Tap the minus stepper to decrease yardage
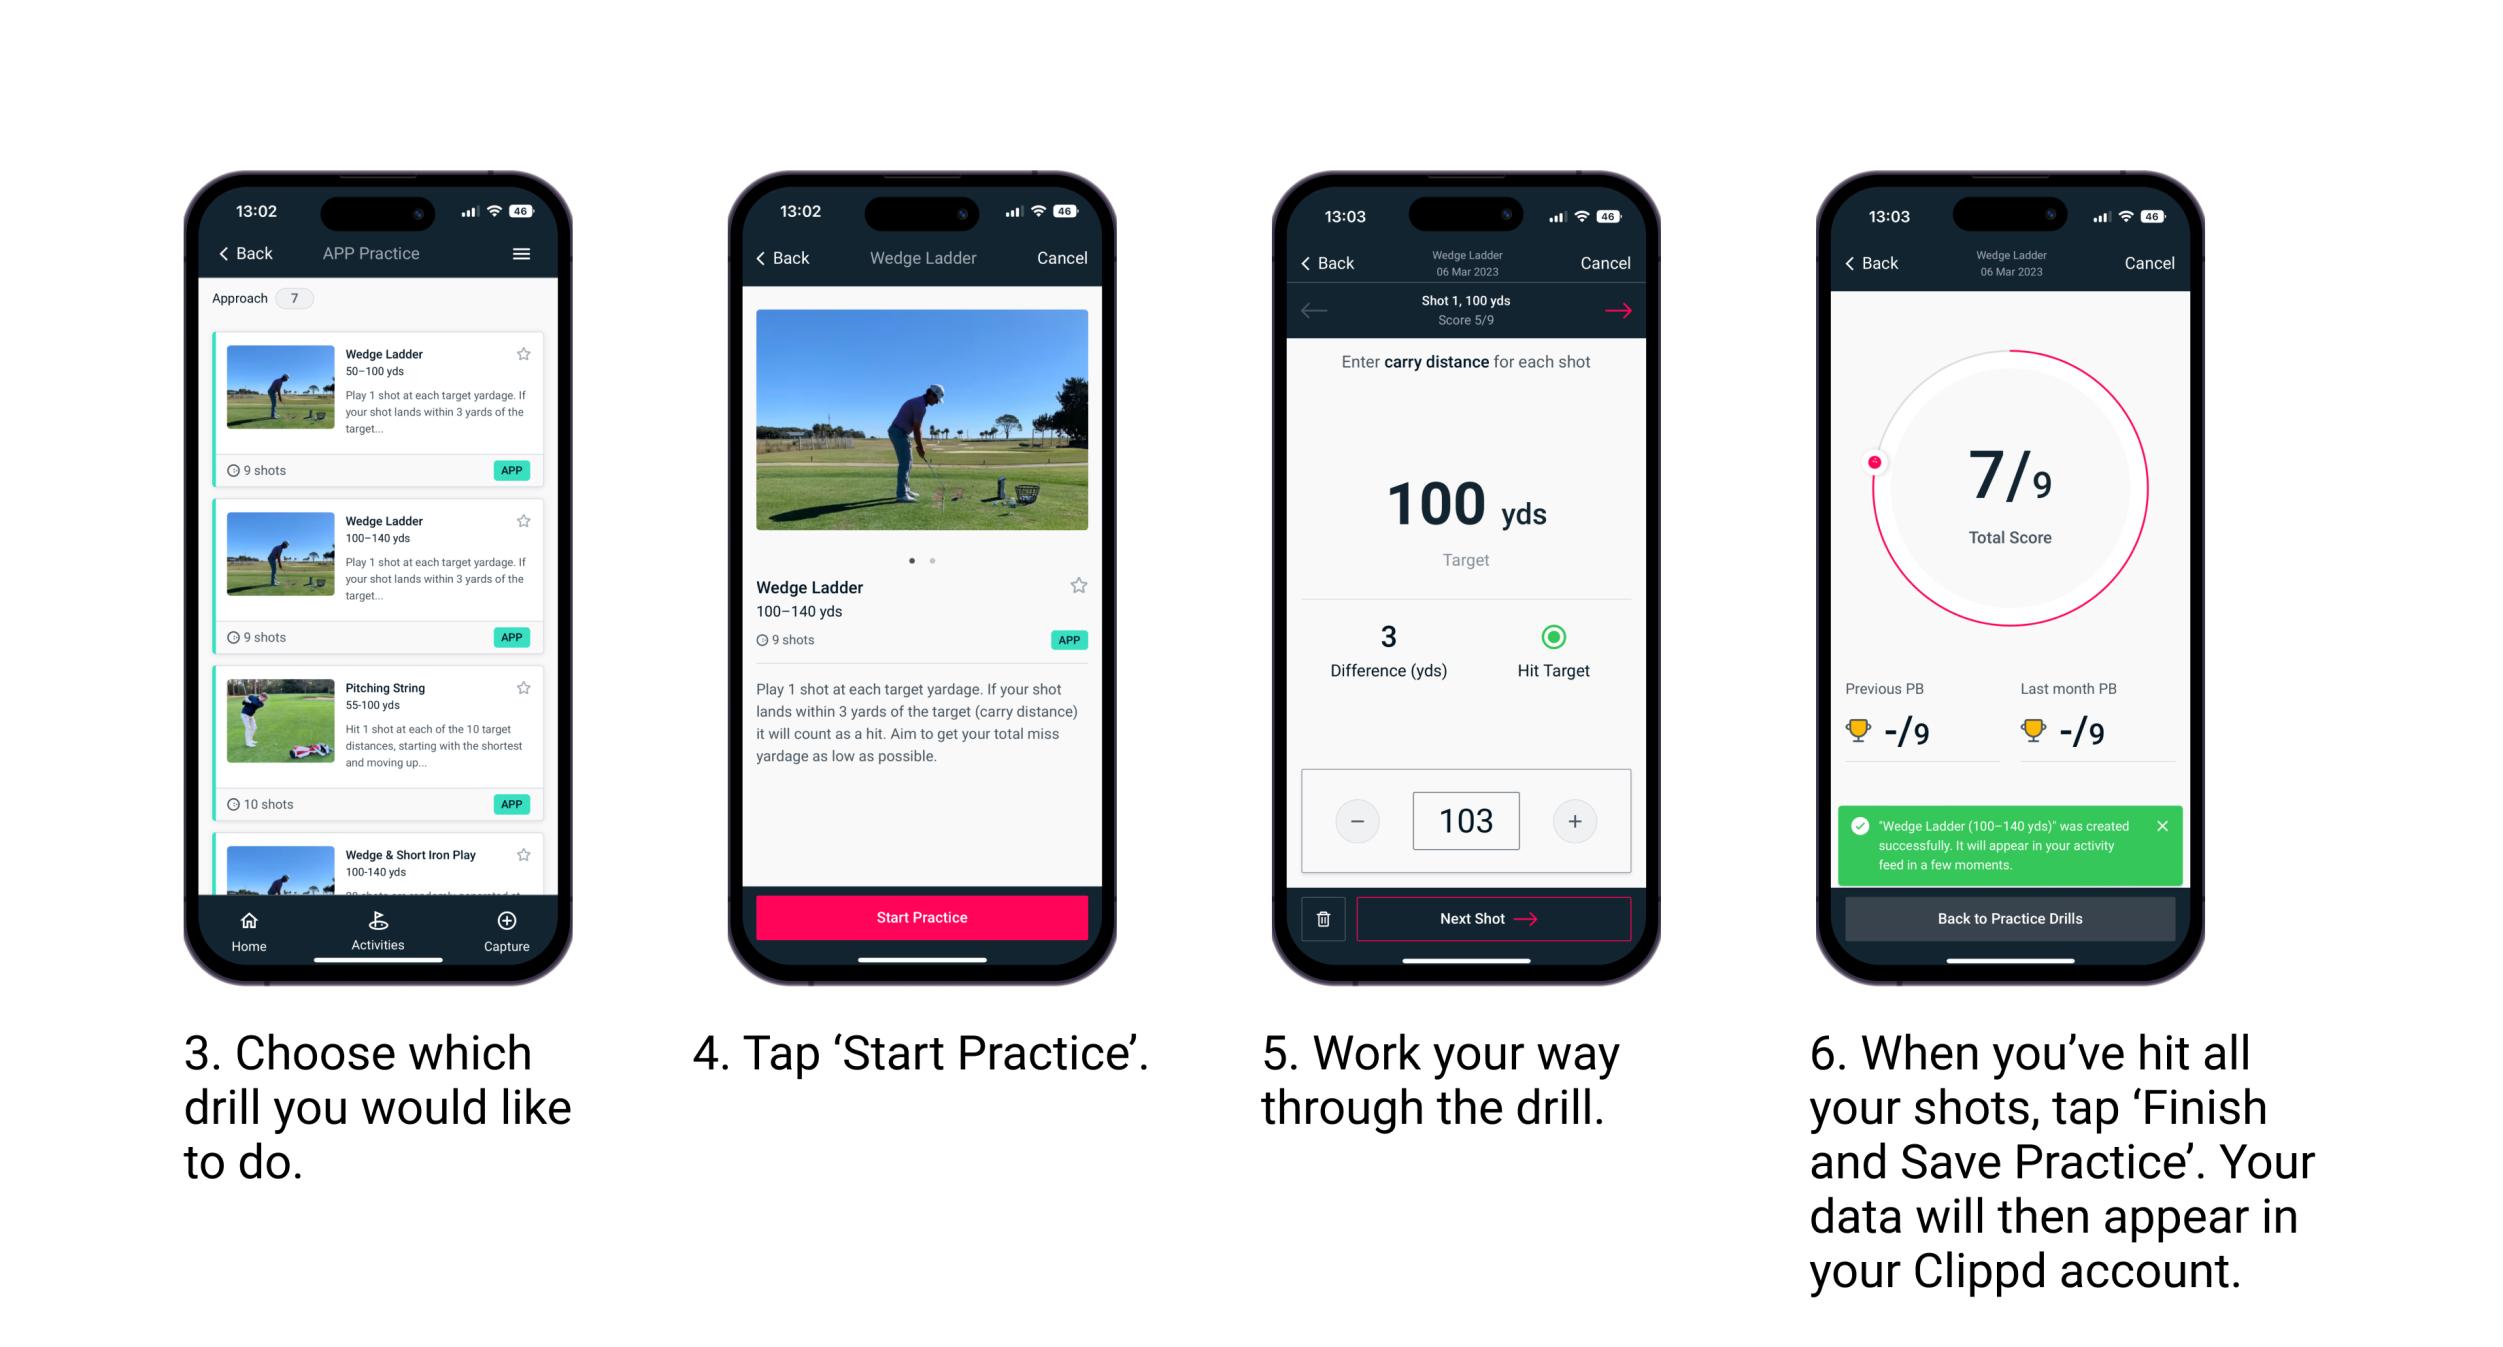 coord(1358,819)
